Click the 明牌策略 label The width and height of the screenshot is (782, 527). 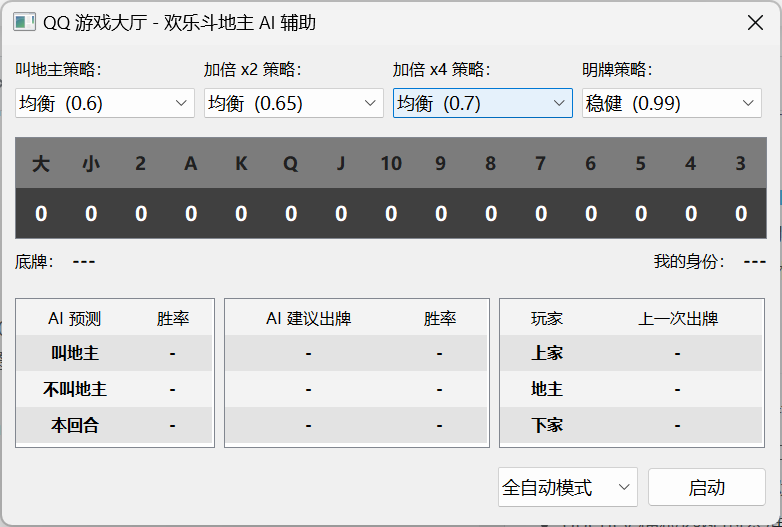617,70
